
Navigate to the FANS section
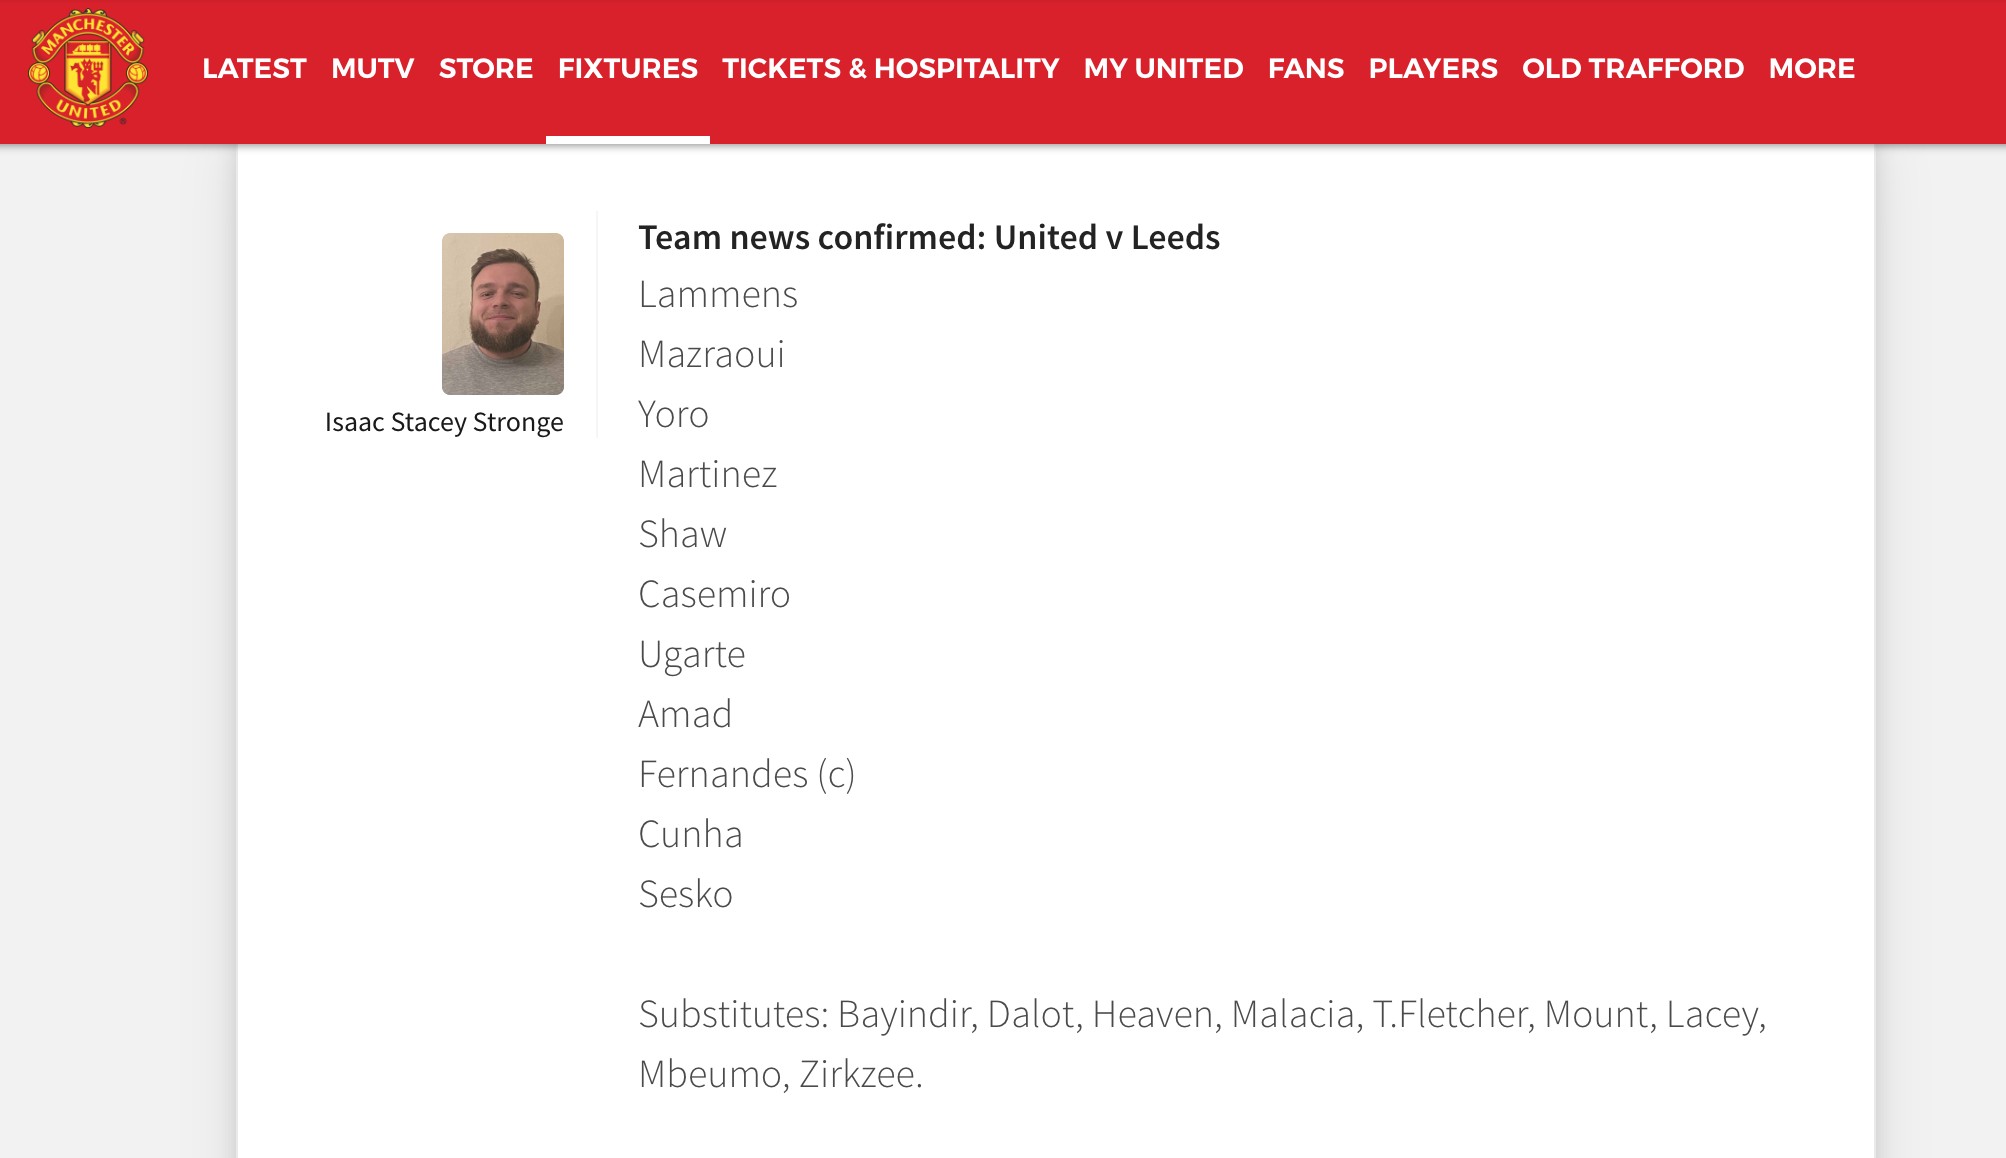[x=1306, y=68]
